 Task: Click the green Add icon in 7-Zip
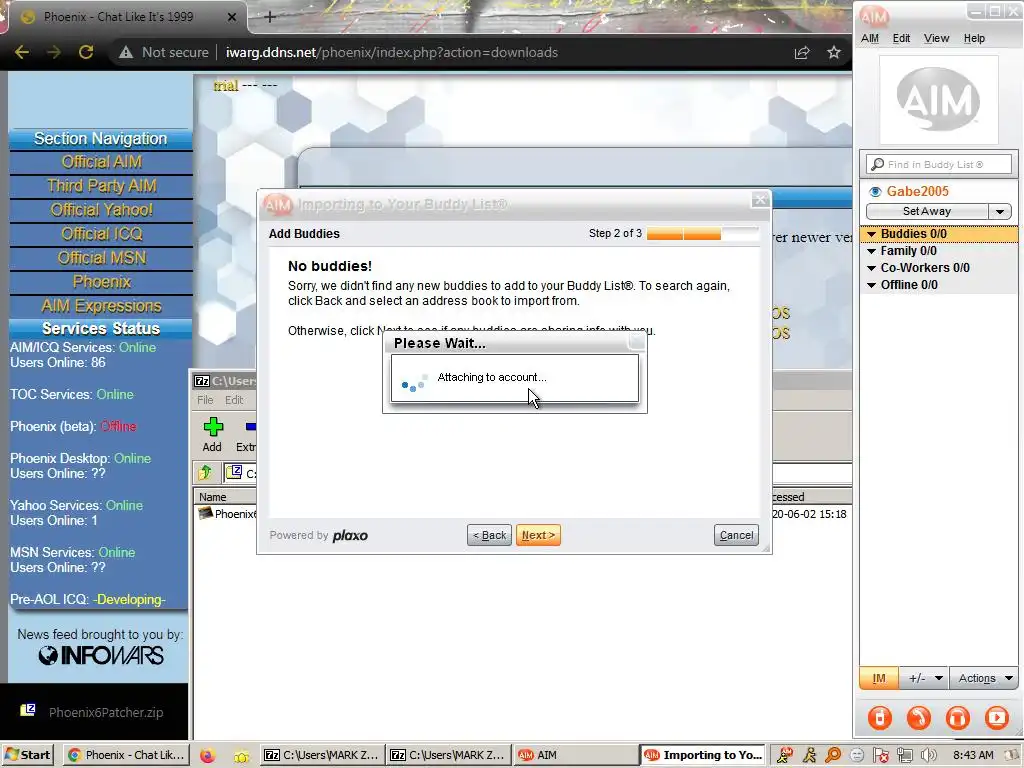click(x=213, y=427)
